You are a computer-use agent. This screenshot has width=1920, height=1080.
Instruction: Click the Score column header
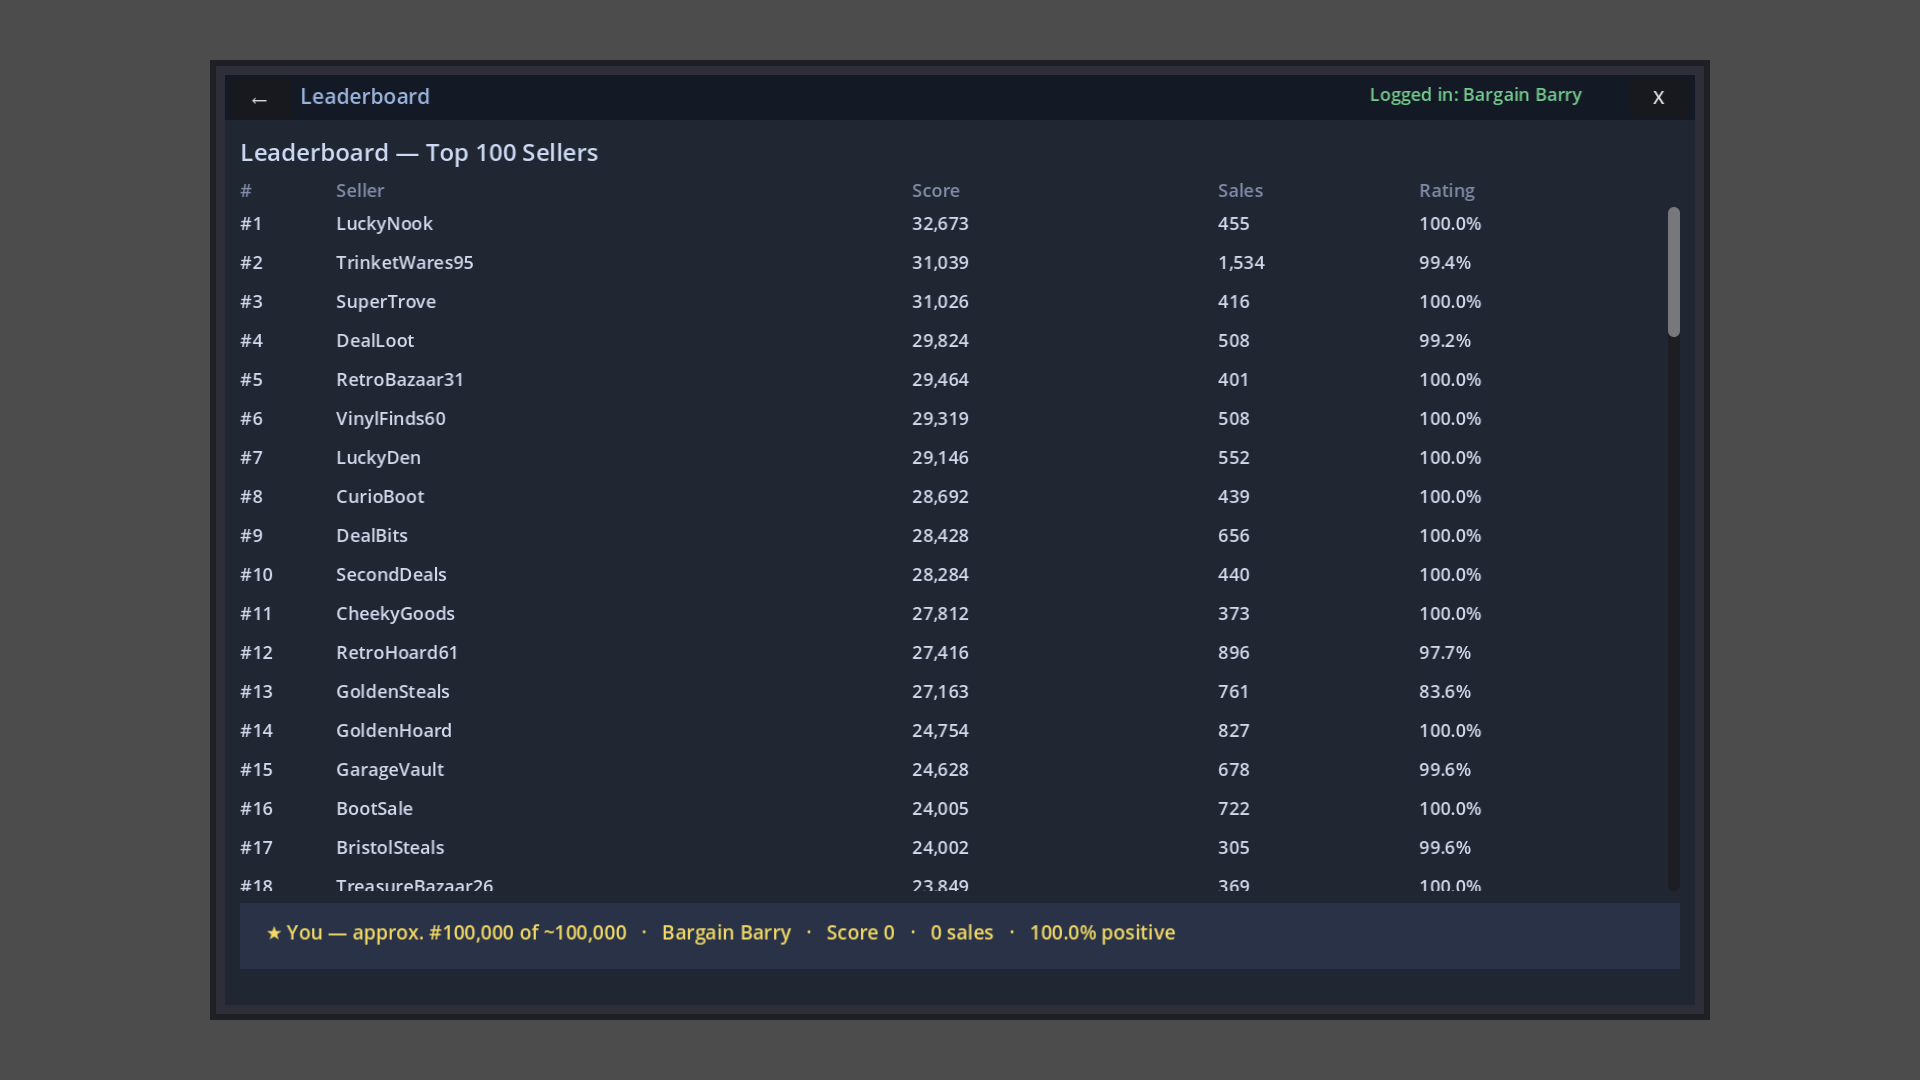[x=935, y=191]
